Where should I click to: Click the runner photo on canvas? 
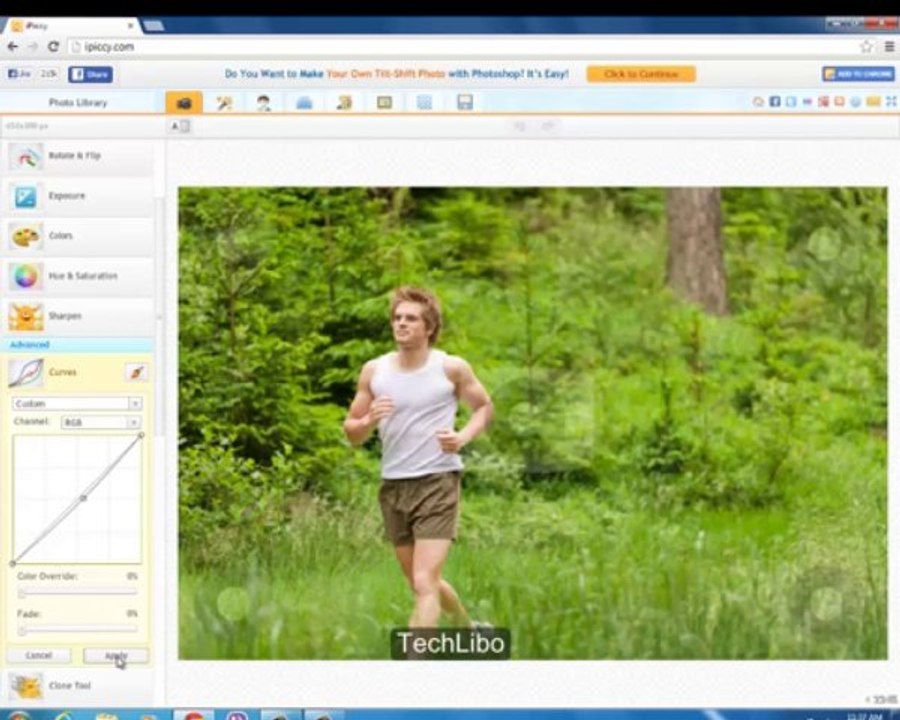pyautogui.click(x=533, y=423)
